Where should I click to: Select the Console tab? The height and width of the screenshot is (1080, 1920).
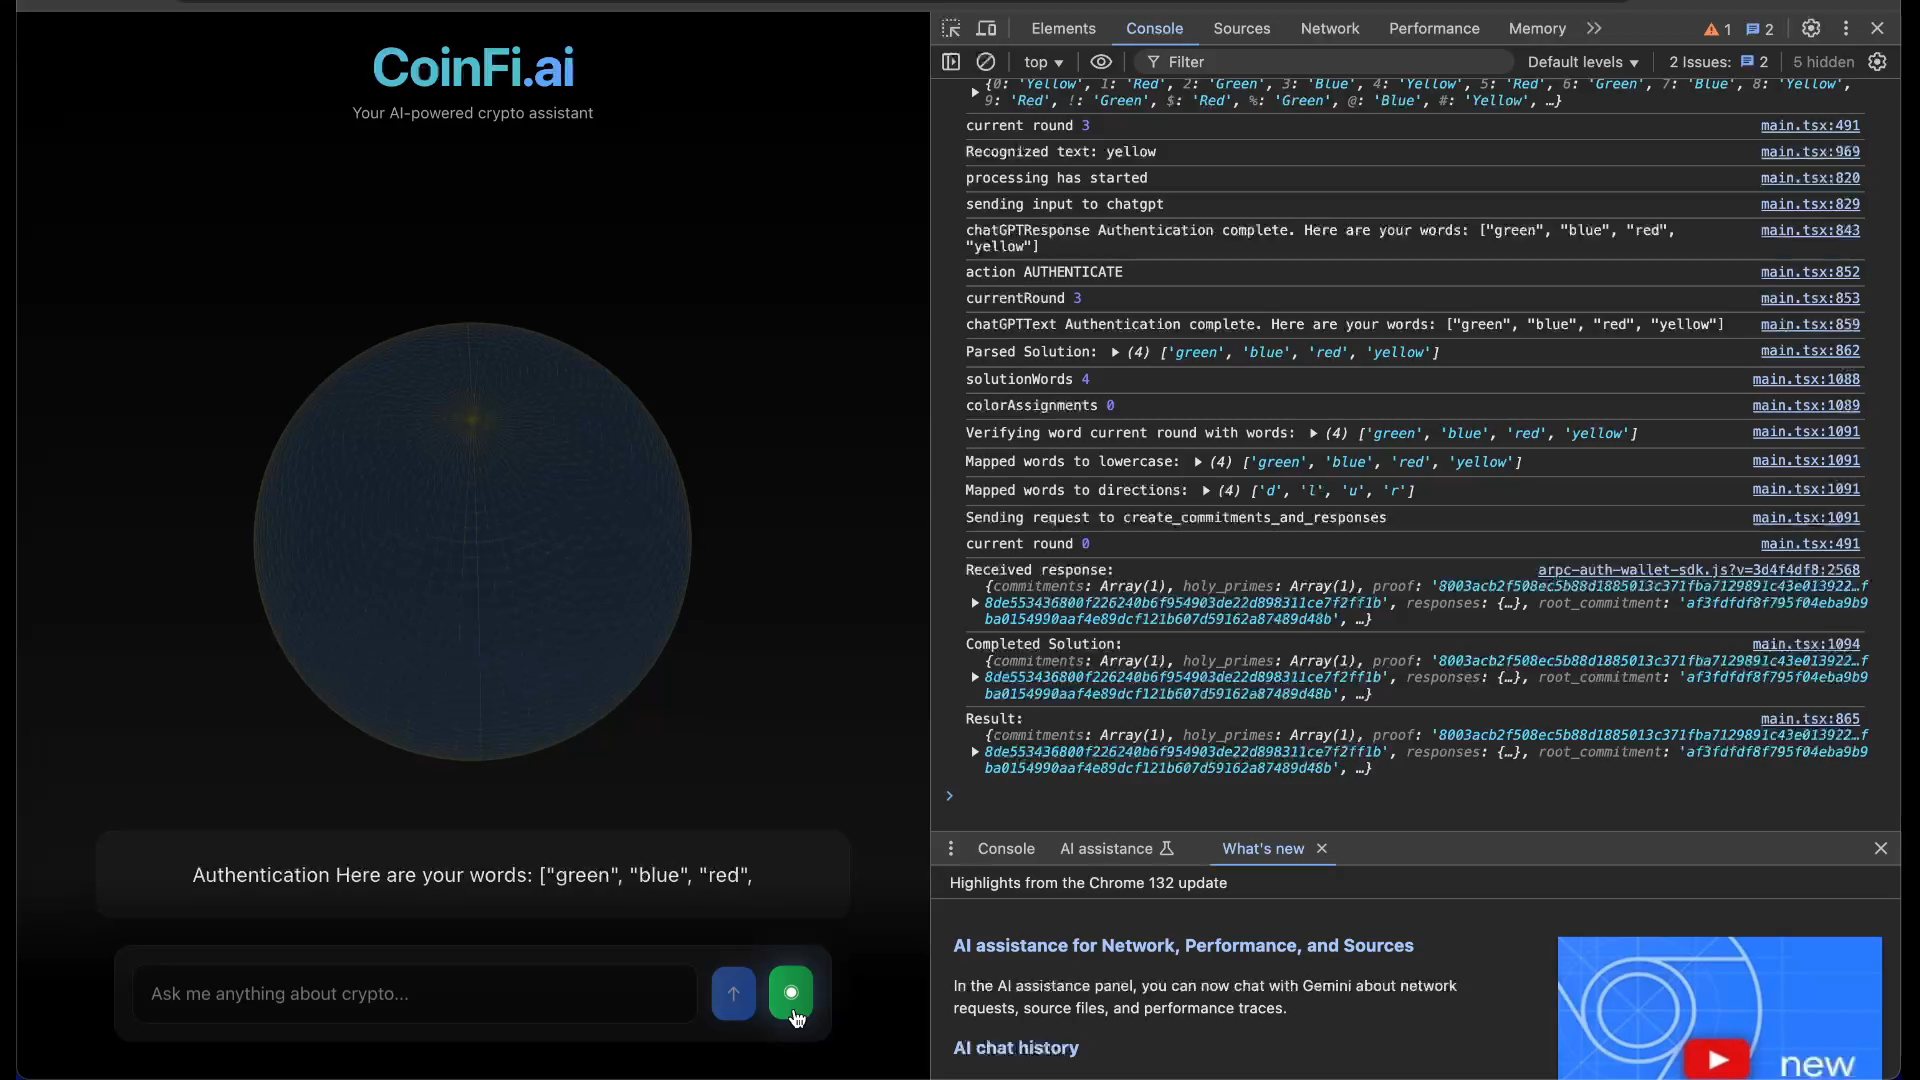coord(1154,28)
